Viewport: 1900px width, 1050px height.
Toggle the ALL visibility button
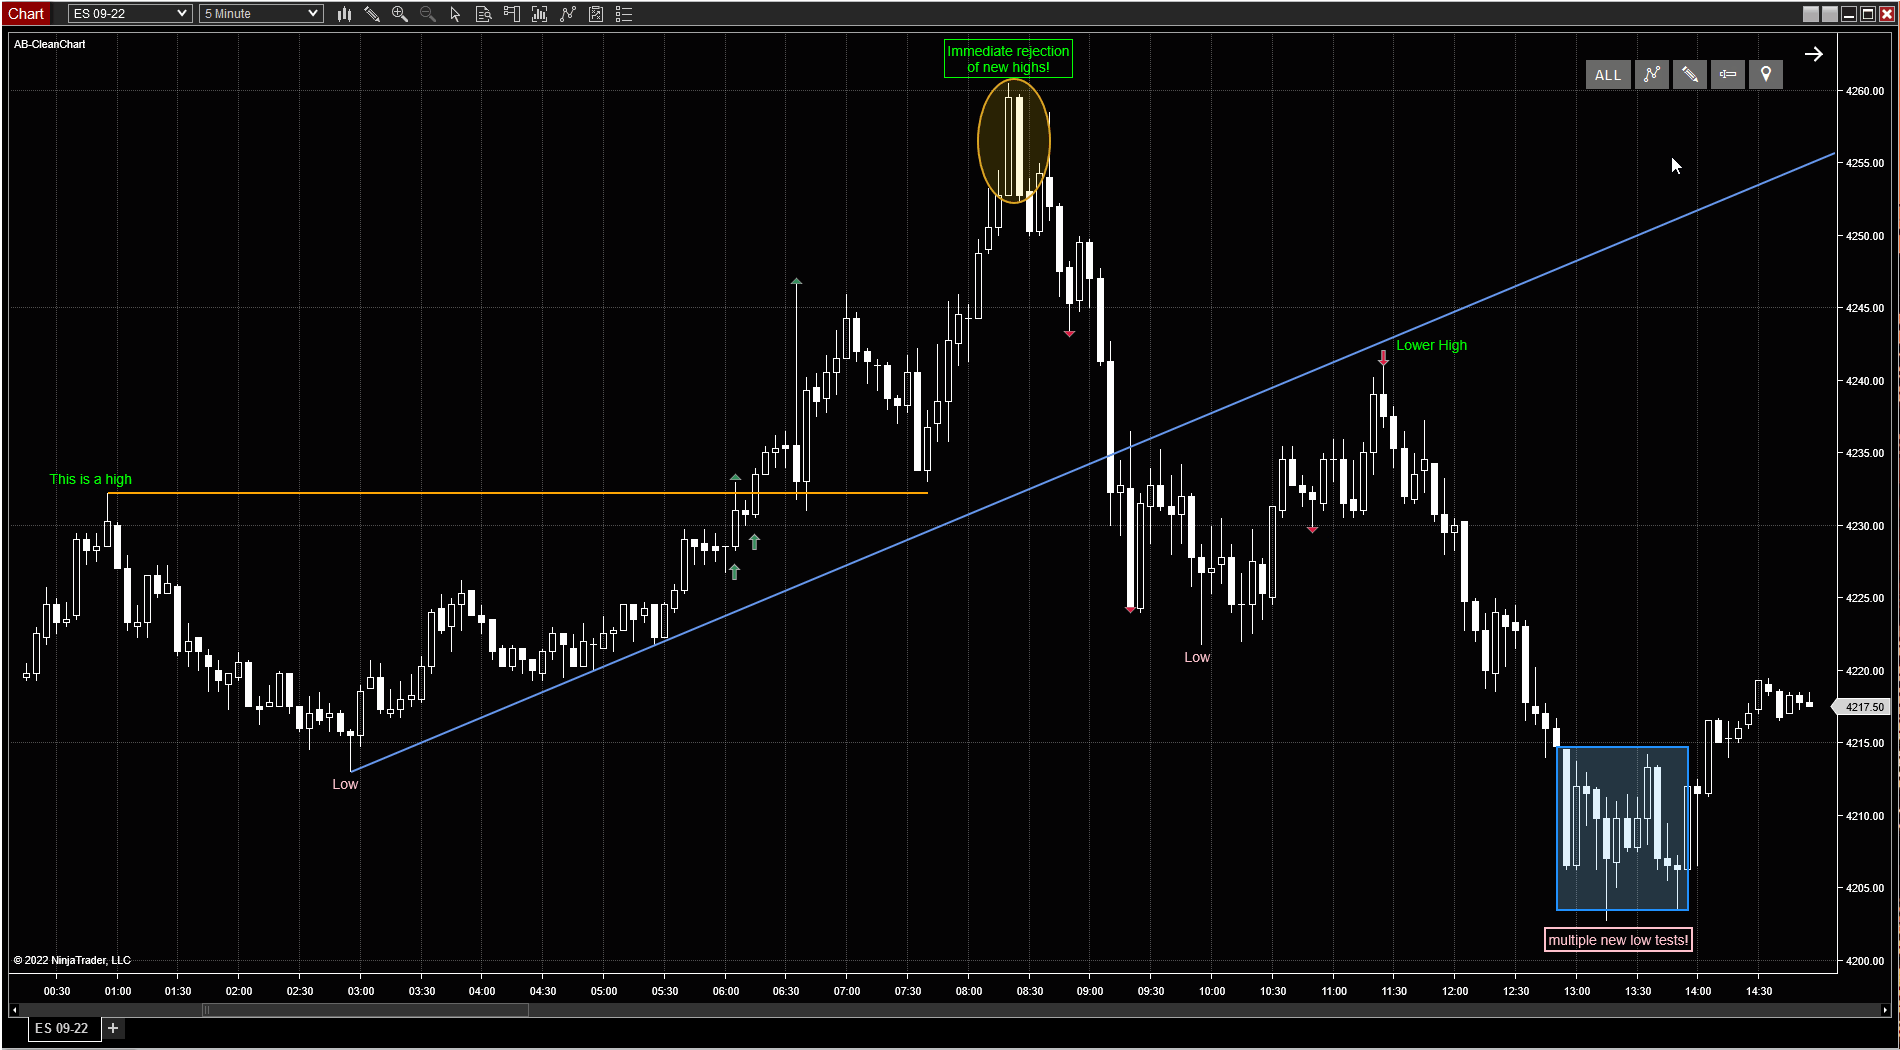point(1607,75)
